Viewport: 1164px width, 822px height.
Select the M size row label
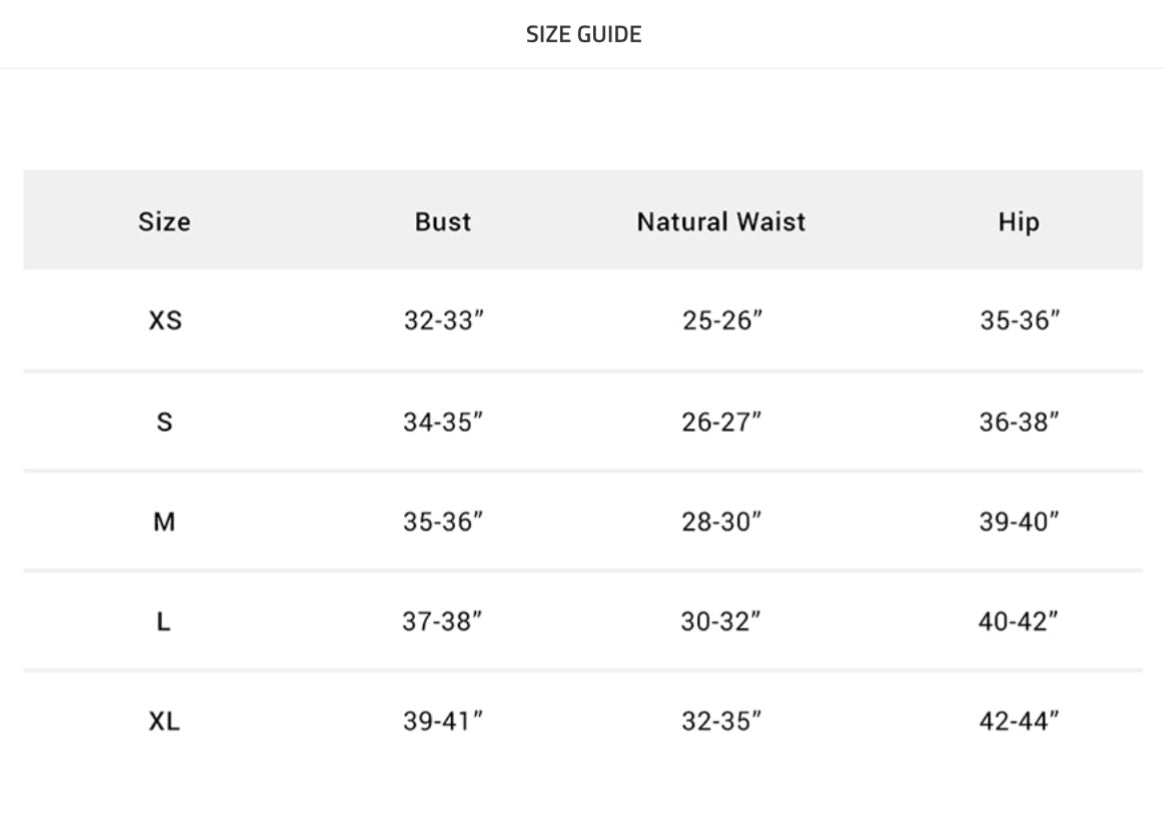pyautogui.click(x=164, y=521)
